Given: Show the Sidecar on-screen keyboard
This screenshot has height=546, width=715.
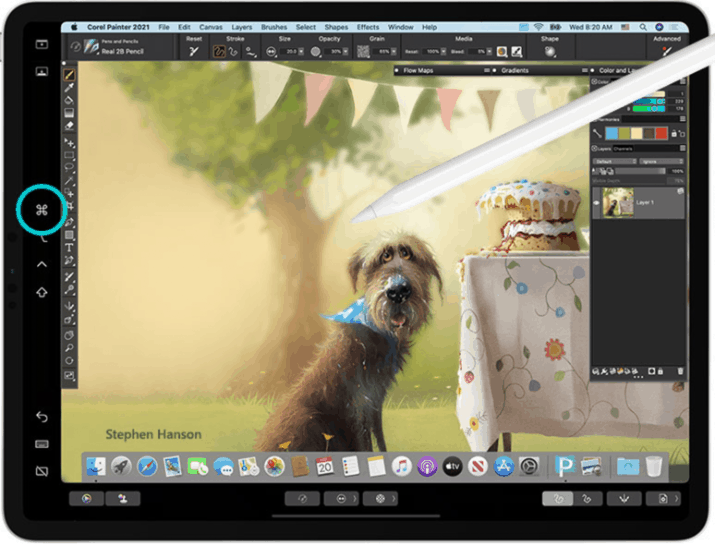Looking at the screenshot, I should 42,444.
